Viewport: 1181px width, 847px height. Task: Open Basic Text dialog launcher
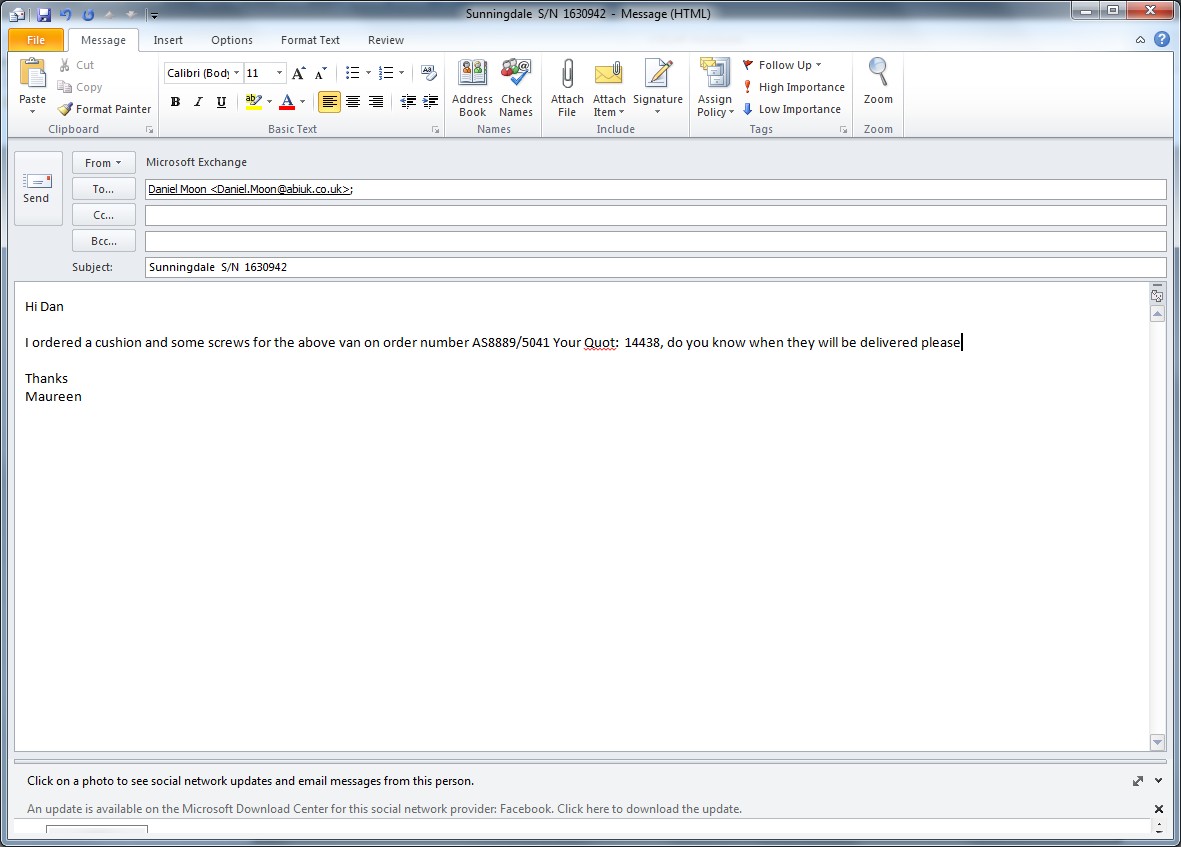435,130
